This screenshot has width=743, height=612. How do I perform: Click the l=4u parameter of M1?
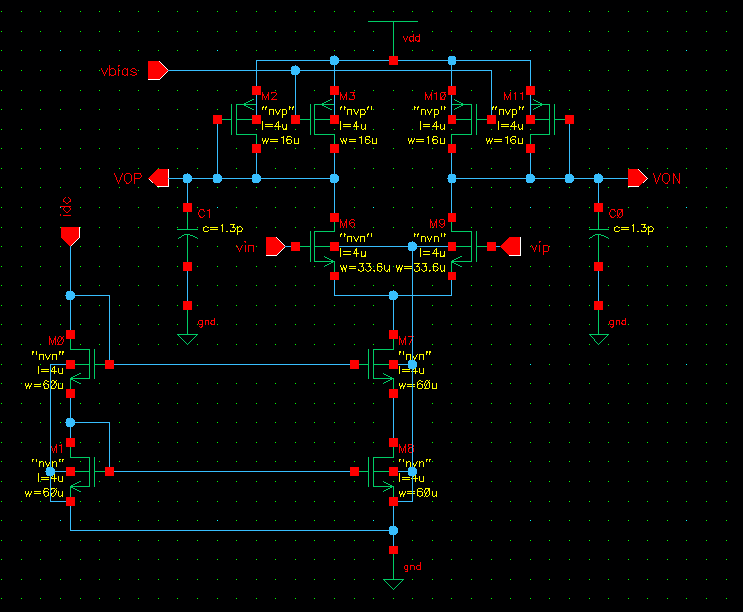point(50,478)
